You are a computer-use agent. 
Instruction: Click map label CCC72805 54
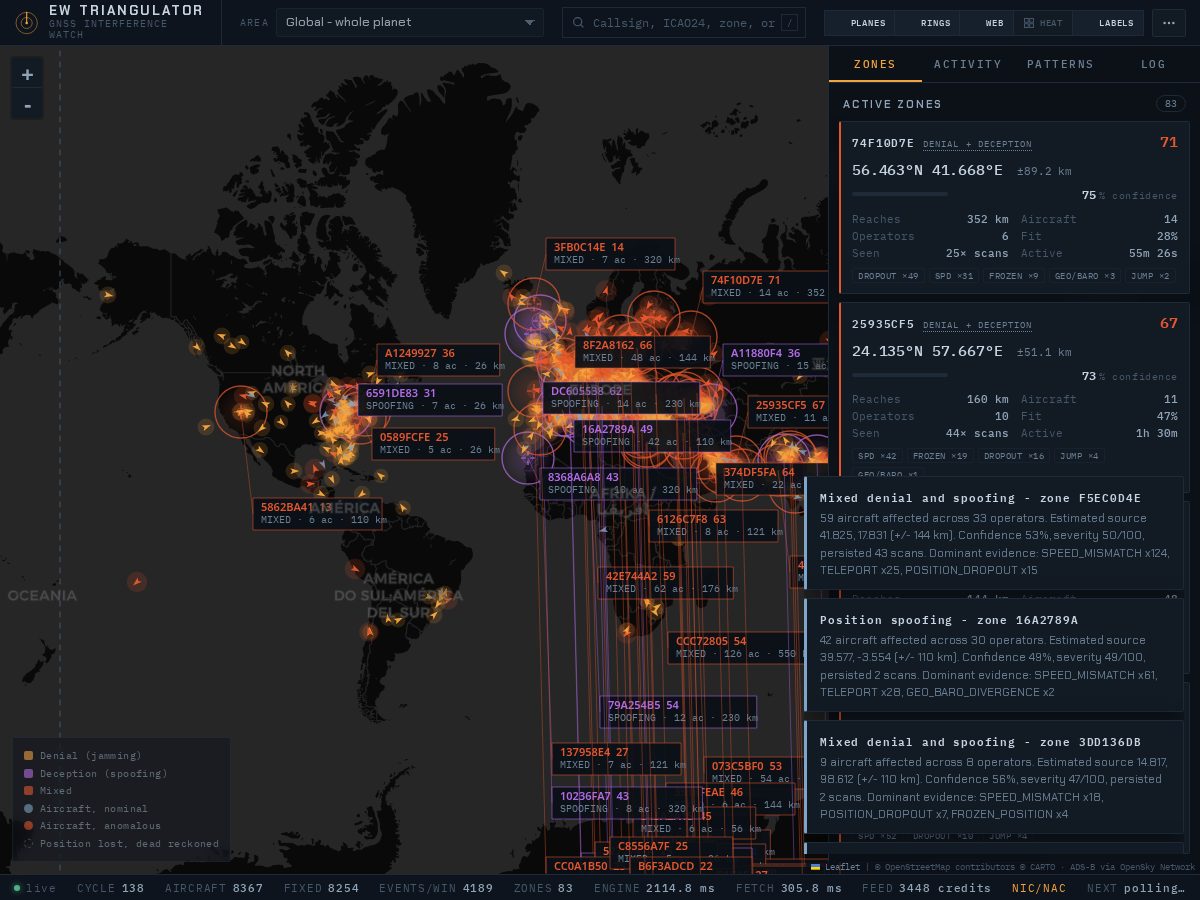[735, 647]
